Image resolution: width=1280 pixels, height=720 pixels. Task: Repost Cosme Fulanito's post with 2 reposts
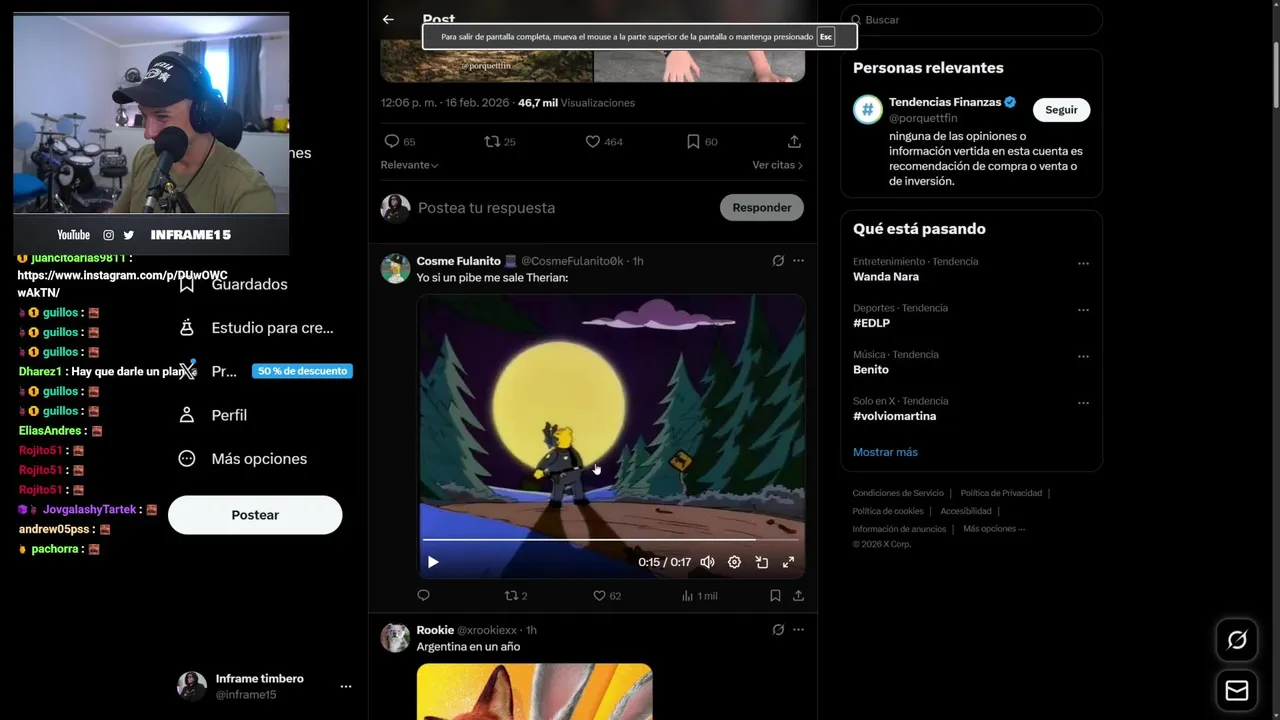click(516, 596)
